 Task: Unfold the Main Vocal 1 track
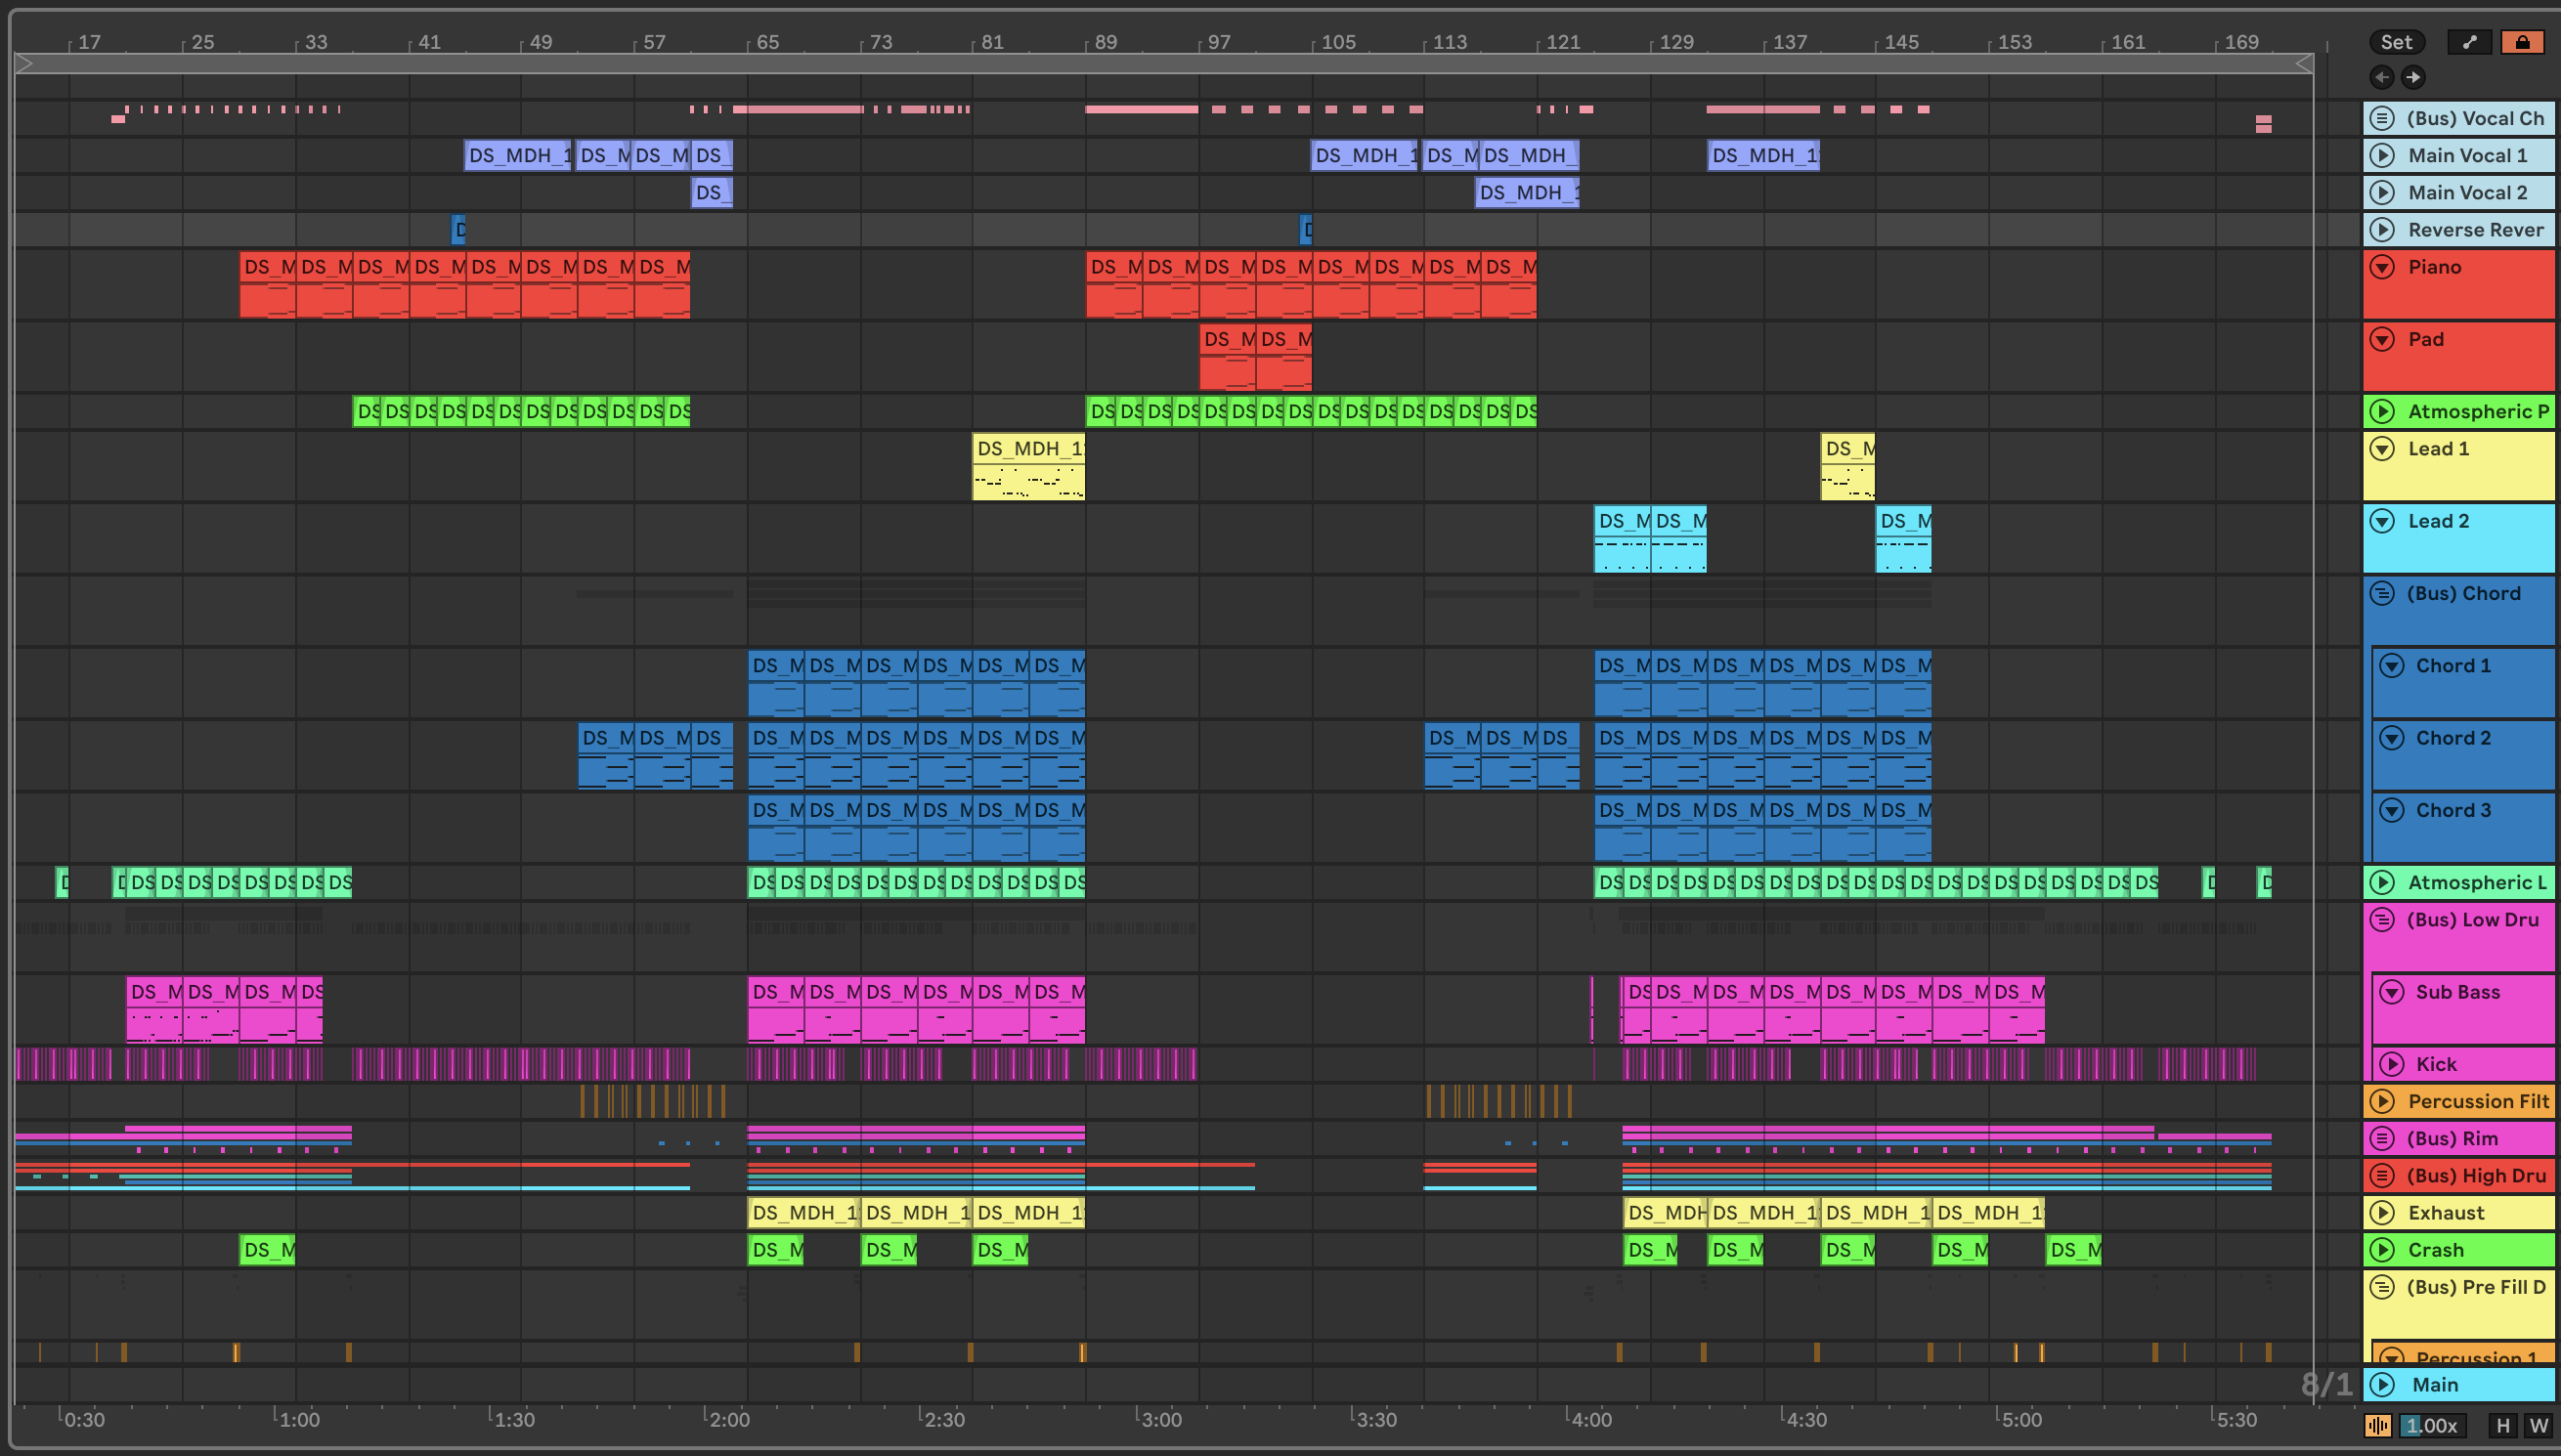coord(2383,155)
